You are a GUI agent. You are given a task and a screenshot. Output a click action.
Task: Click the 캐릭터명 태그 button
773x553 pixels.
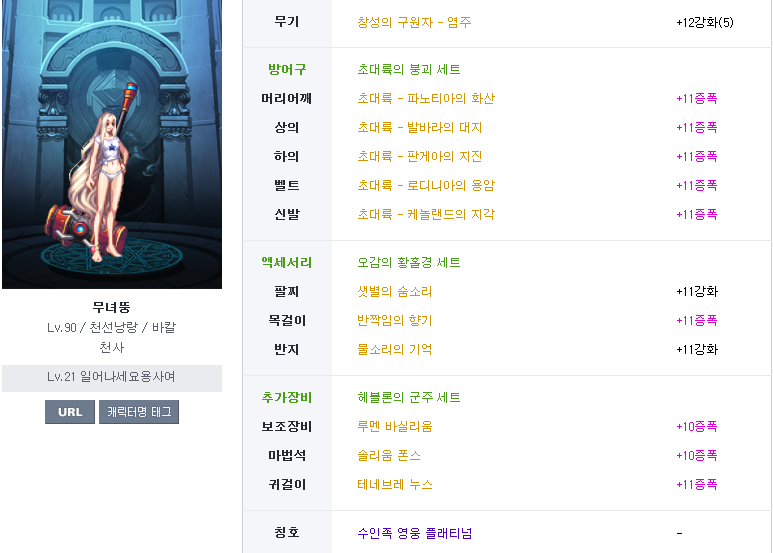click(x=139, y=412)
